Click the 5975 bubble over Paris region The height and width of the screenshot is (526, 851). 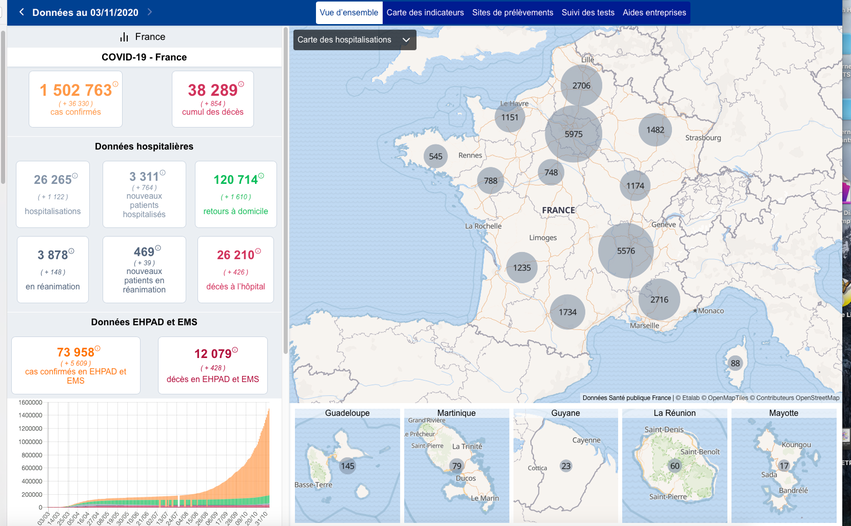573,134
